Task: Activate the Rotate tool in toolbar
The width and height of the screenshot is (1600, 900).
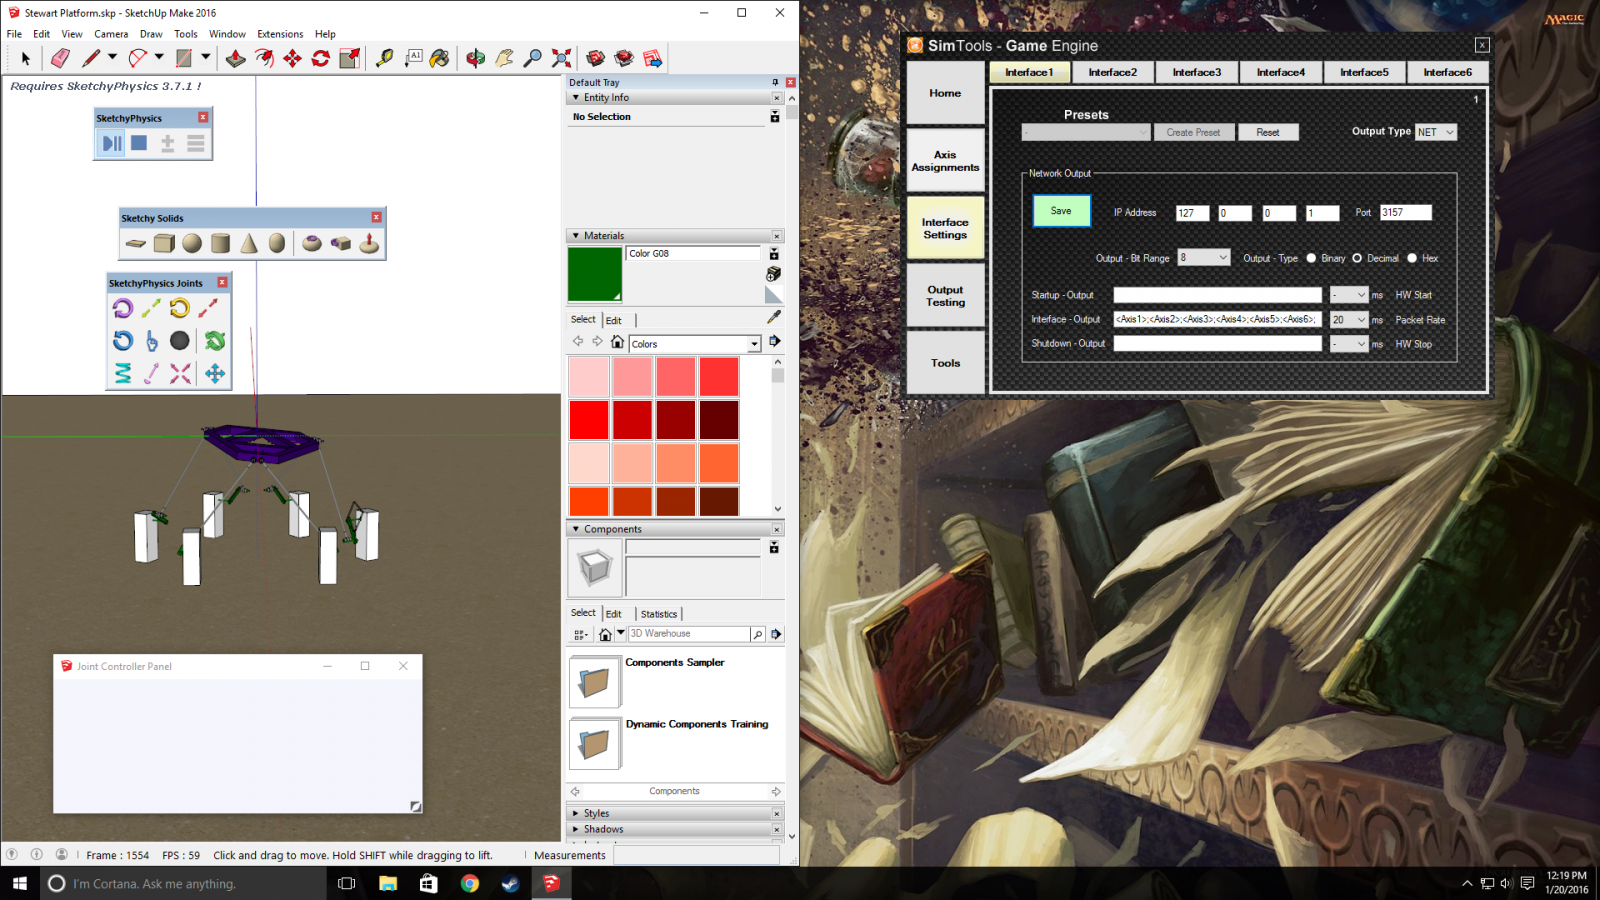Action: [321, 58]
